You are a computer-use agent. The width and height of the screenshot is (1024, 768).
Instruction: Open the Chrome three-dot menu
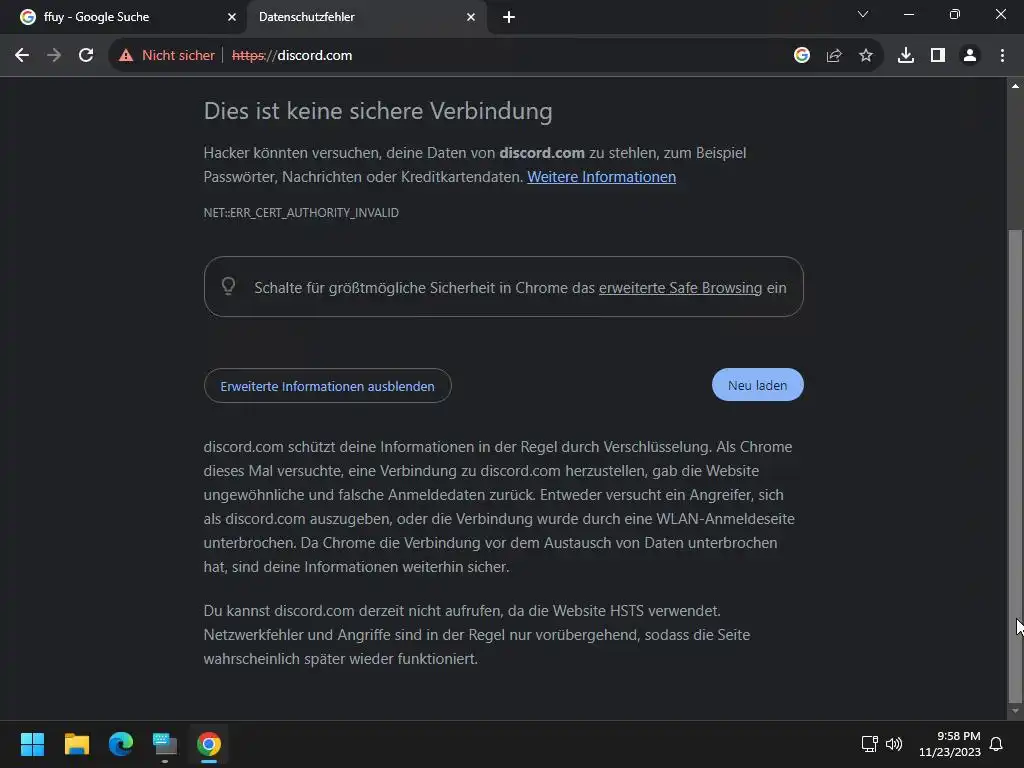(x=1002, y=56)
